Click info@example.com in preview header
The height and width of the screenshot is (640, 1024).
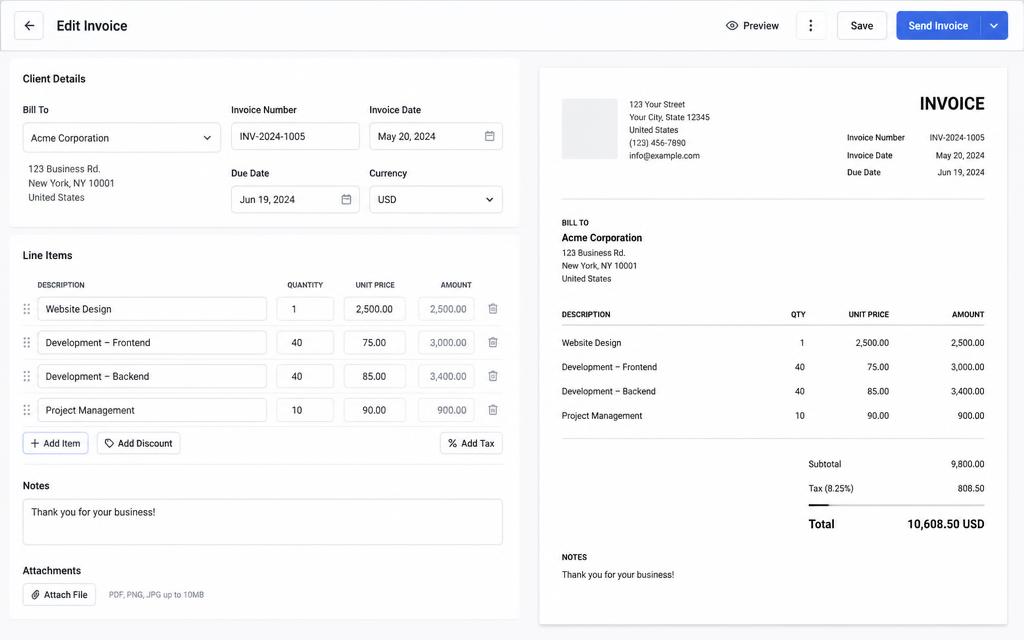(x=664, y=155)
